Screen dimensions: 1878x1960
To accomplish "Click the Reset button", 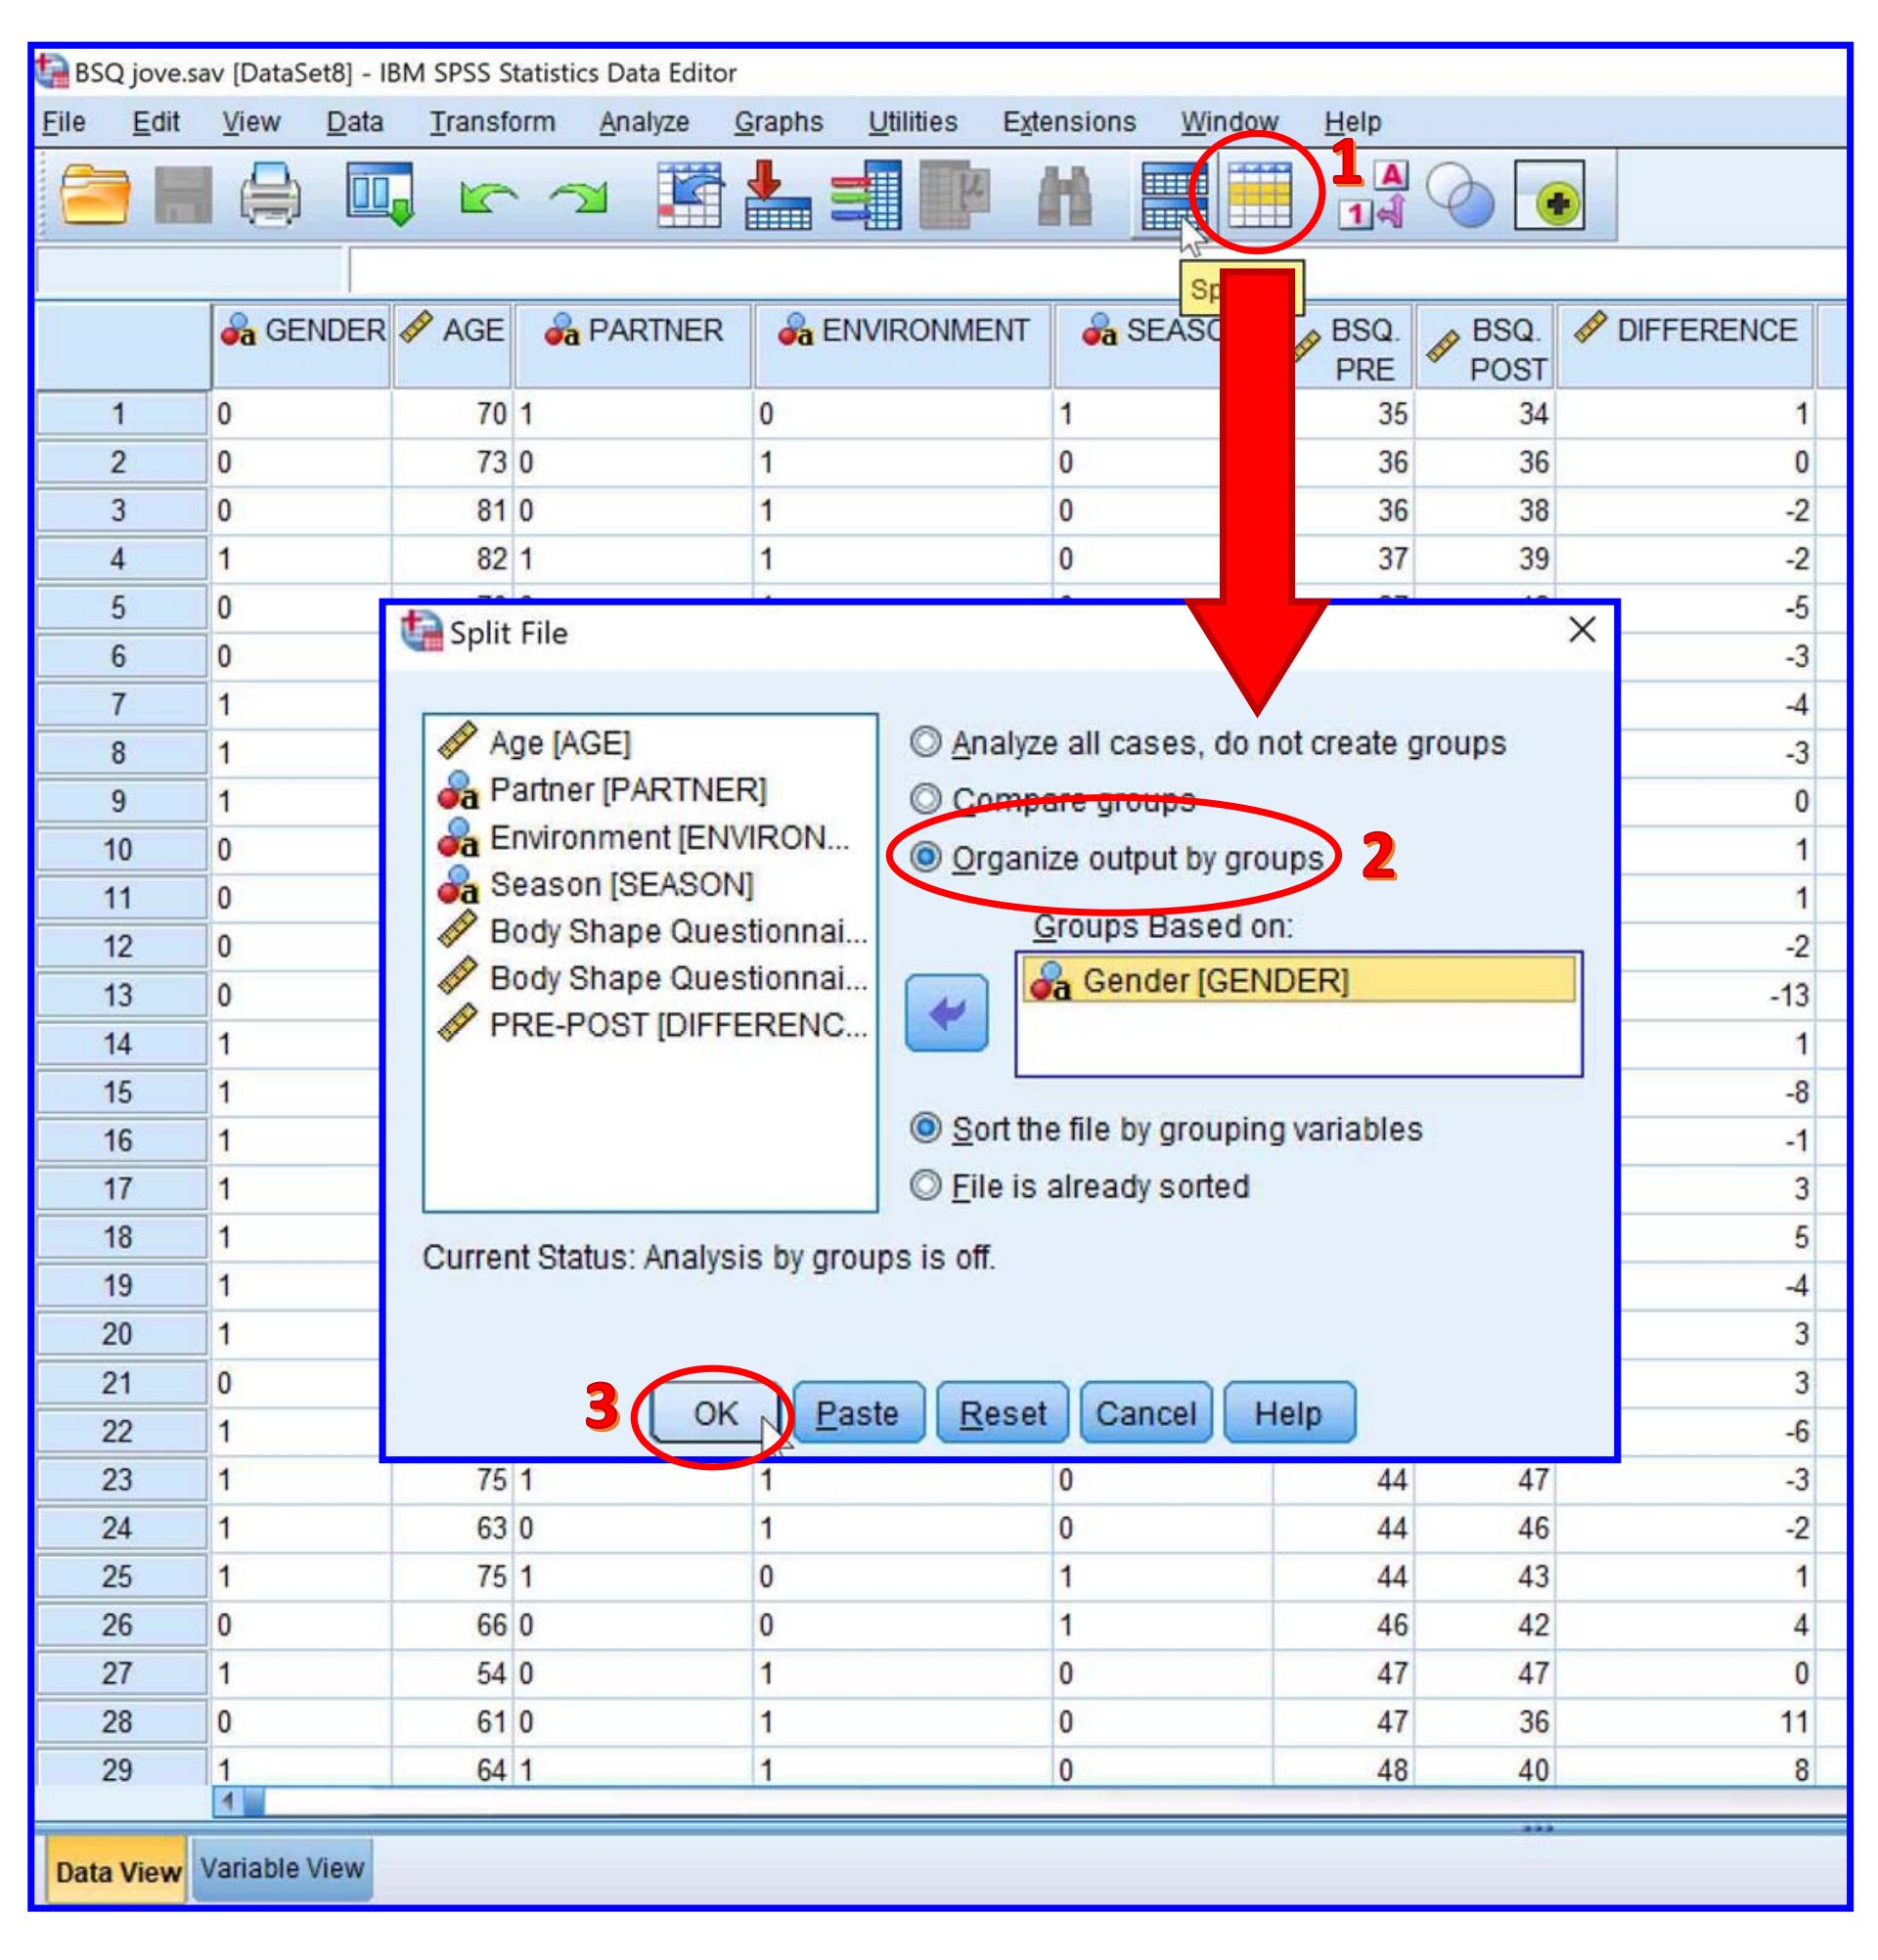I will click(1002, 1413).
